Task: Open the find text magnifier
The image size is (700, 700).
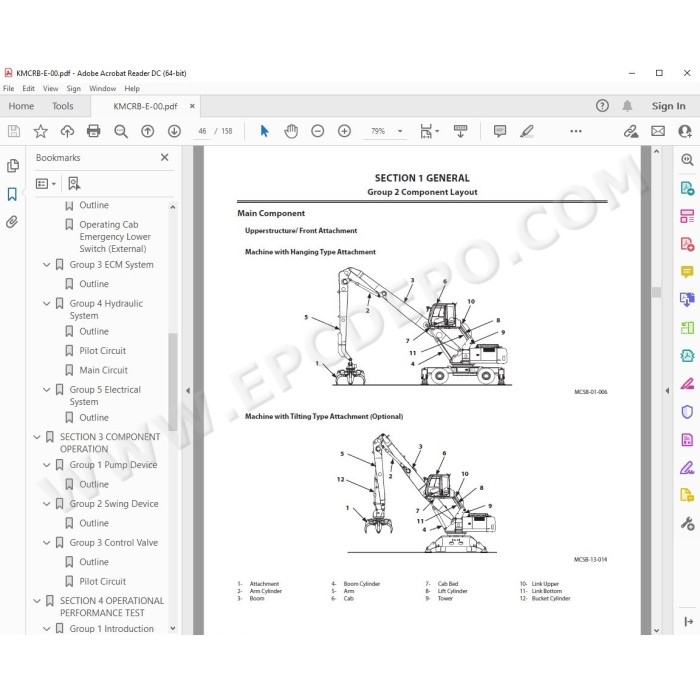Action: 121,131
